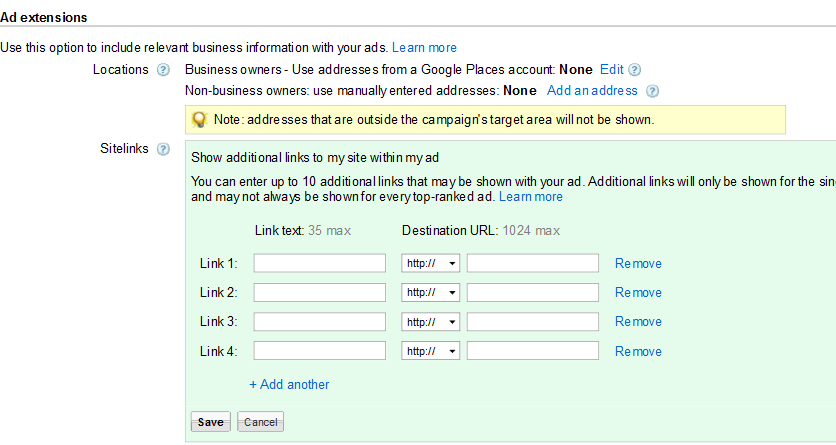This screenshot has width=836, height=445.
Task: Remove the Link 3 row
Action: click(x=638, y=322)
